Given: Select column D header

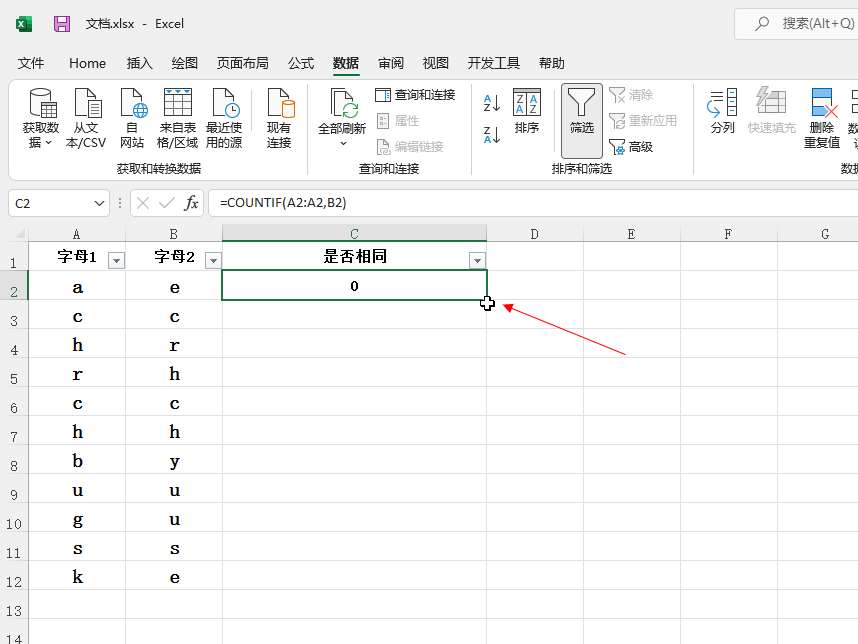Looking at the screenshot, I should click(x=535, y=234).
